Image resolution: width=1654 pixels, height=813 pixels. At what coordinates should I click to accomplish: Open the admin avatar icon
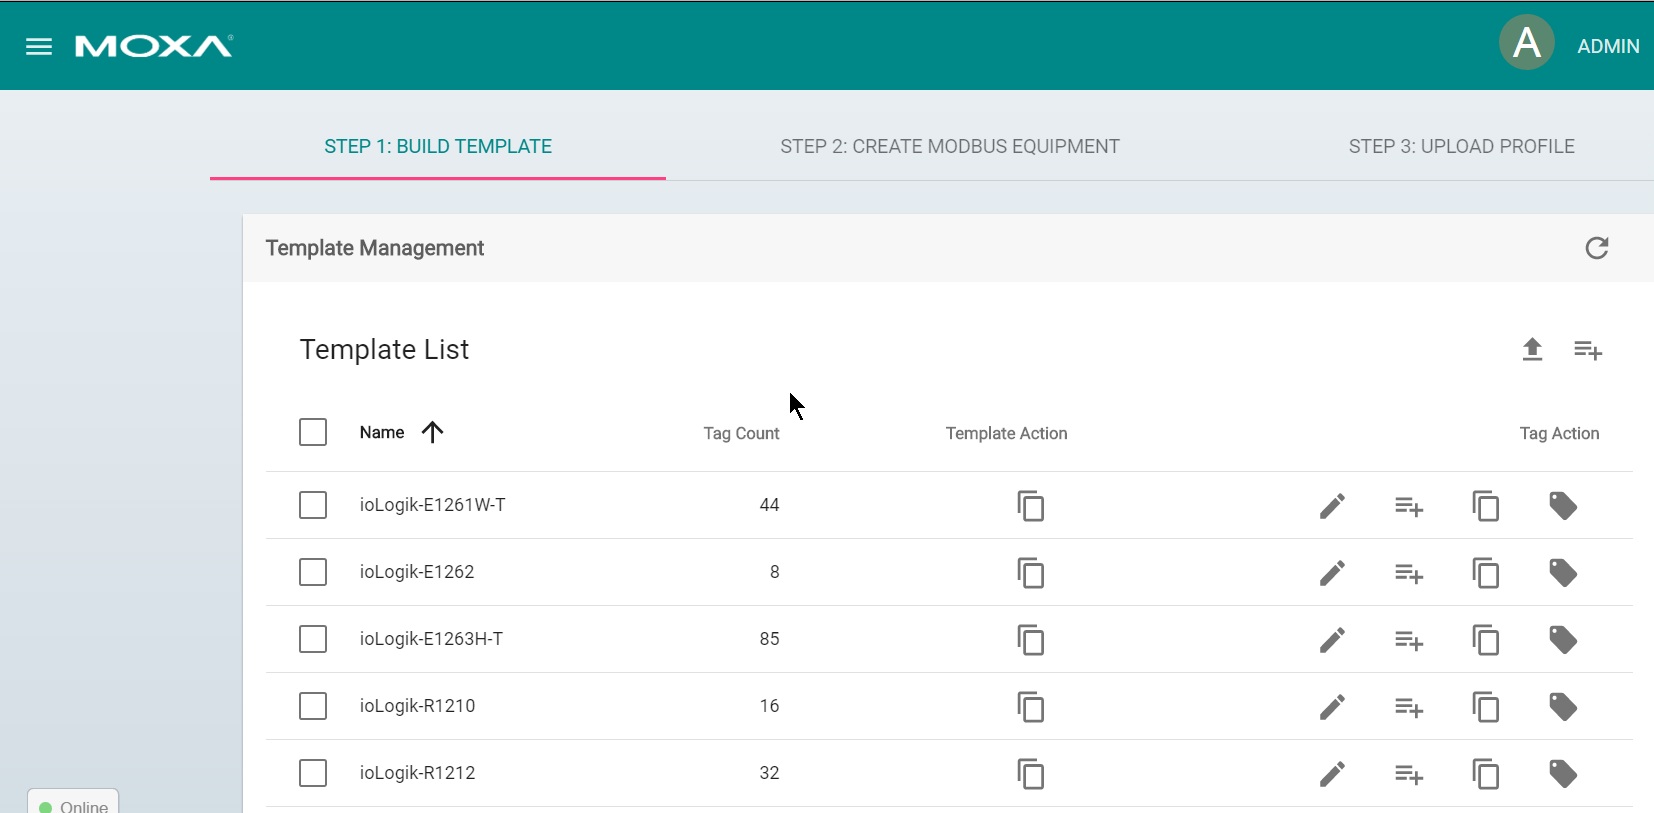click(1526, 42)
